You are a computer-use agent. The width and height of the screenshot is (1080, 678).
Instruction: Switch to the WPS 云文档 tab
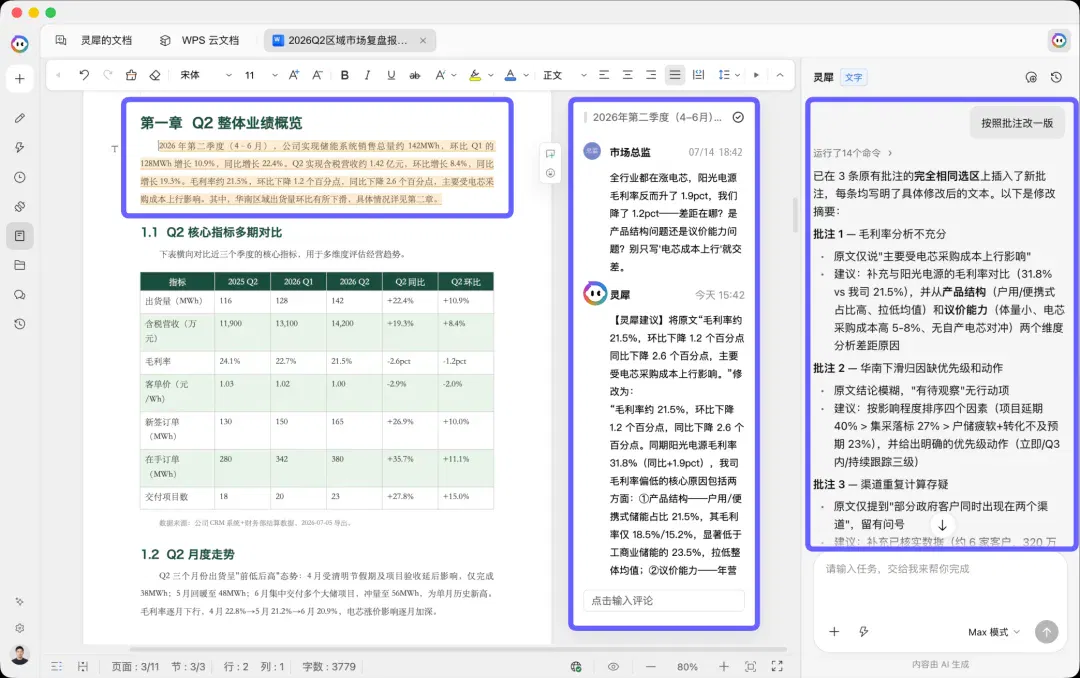tap(200, 41)
